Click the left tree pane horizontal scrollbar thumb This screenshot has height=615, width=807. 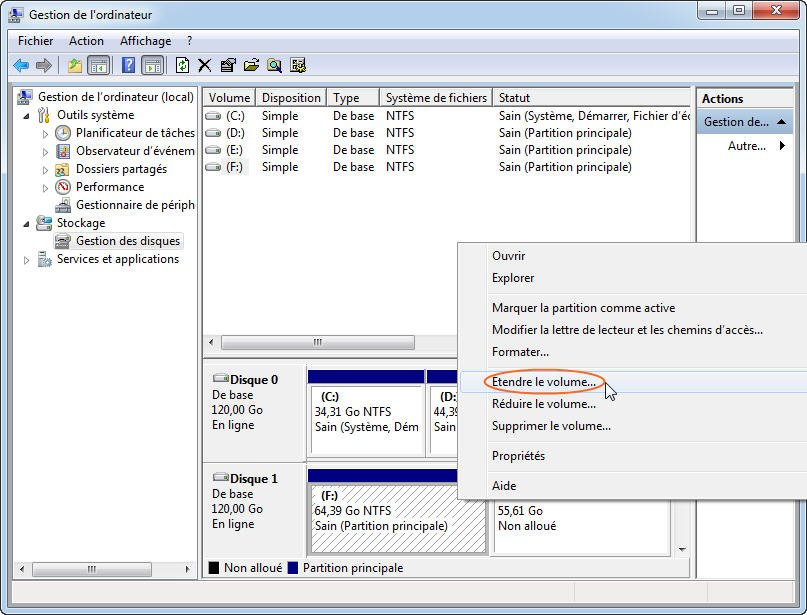click(x=92, y=569)
